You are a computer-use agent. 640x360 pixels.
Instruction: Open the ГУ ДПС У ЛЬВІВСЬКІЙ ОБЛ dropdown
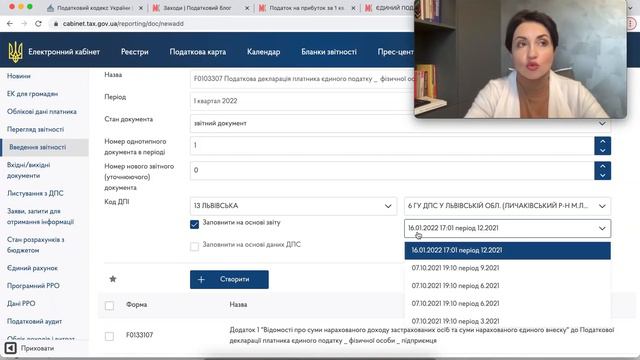tap(507, 206)
